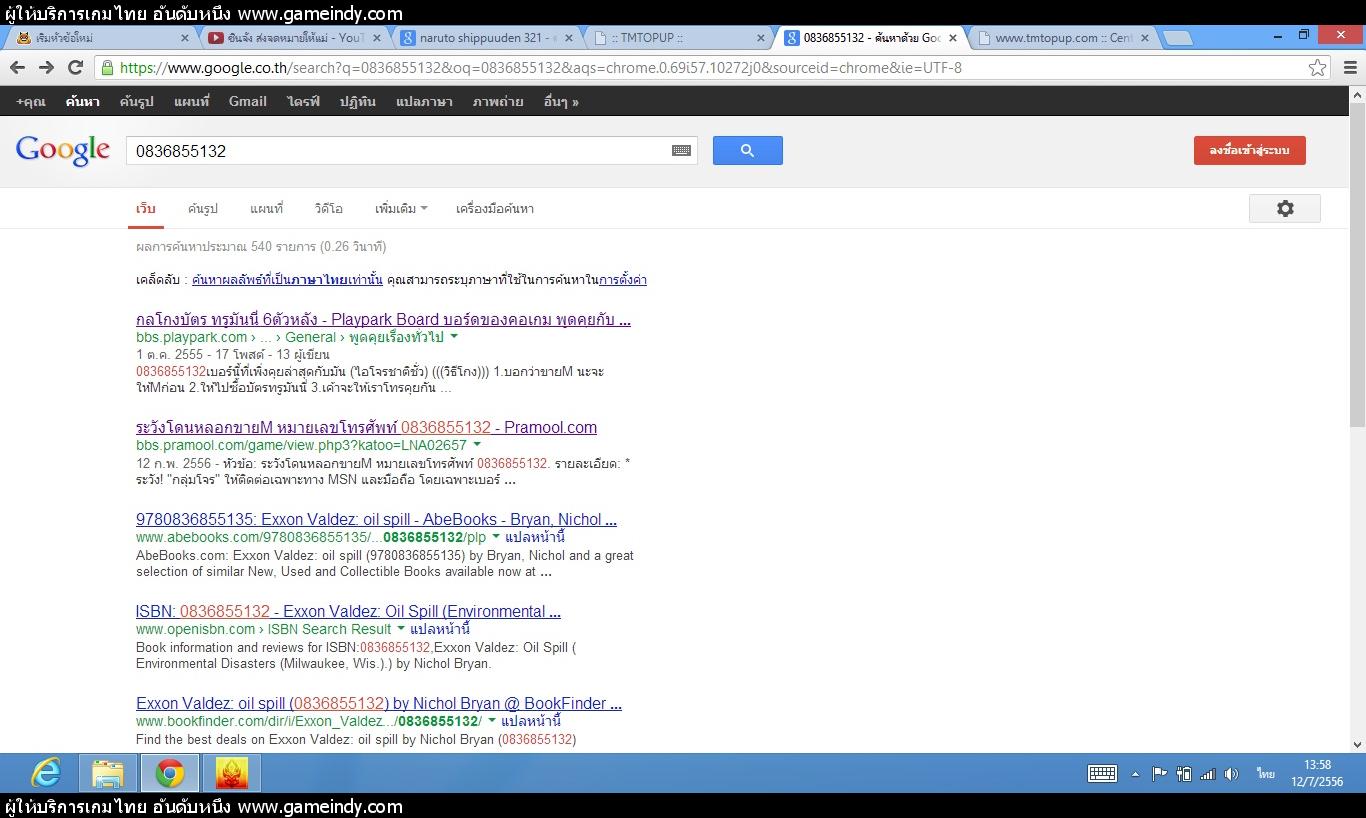Open ไดรฟ์ Drive in the Google bar

point(303,101)
